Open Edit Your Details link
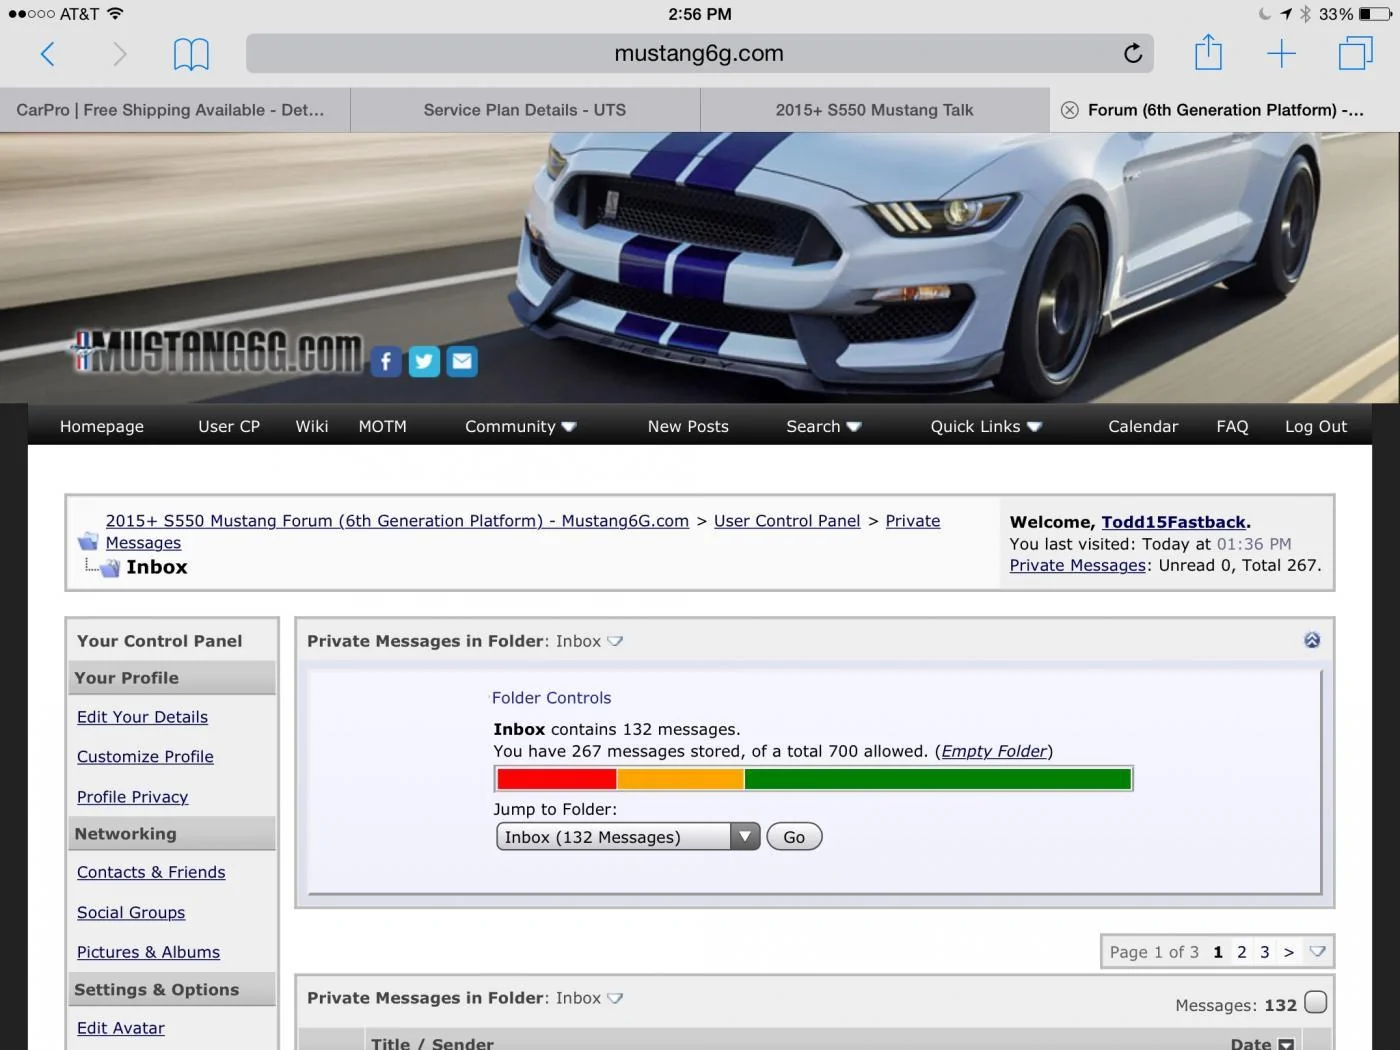The image size is (1400, 1050). (x=142, y=717)
